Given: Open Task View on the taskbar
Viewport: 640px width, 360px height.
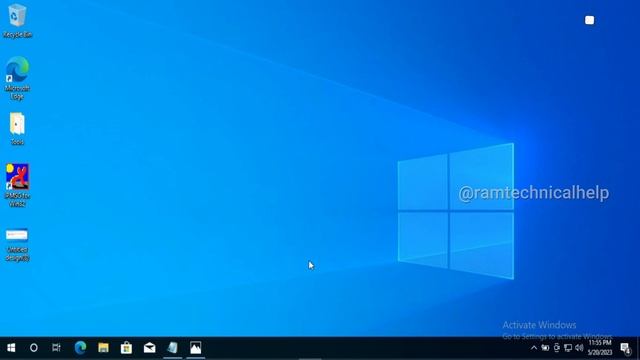Looking at the screenshot, I should pos(56,348).
